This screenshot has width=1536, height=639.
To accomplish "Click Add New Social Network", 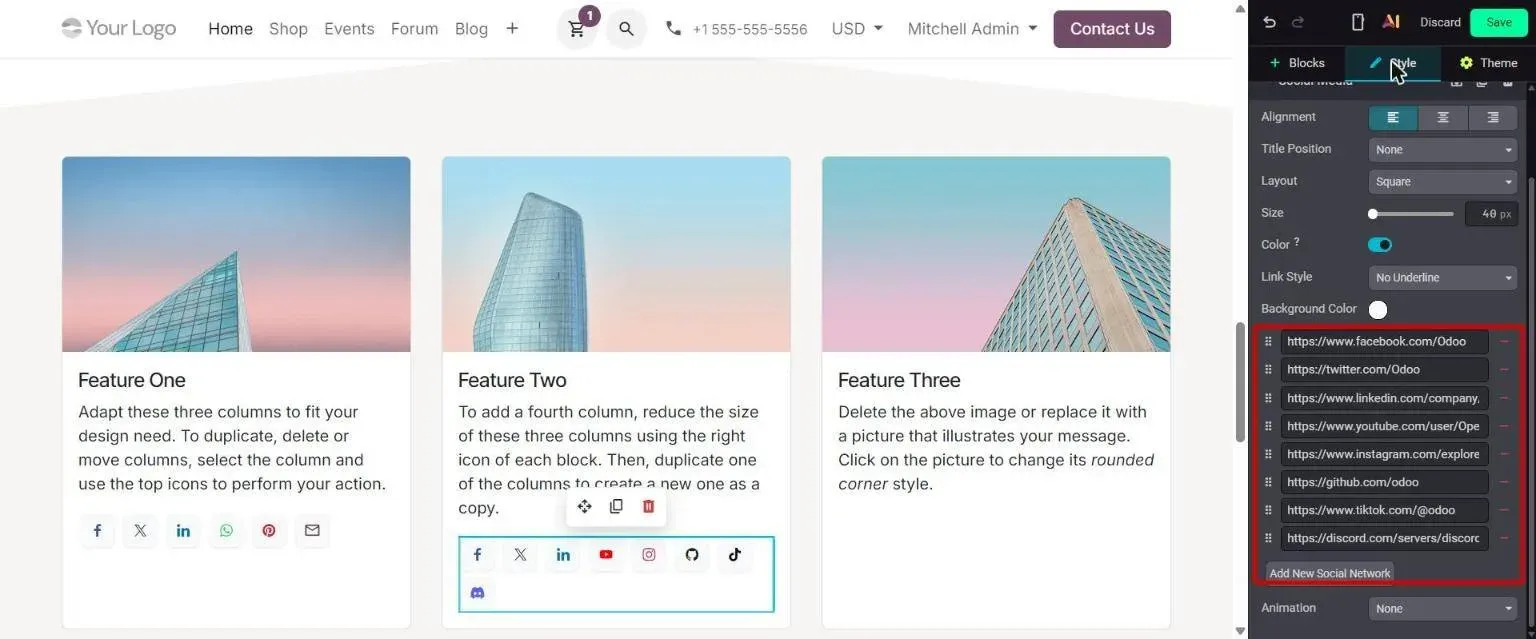I will tap(1330, 573).
